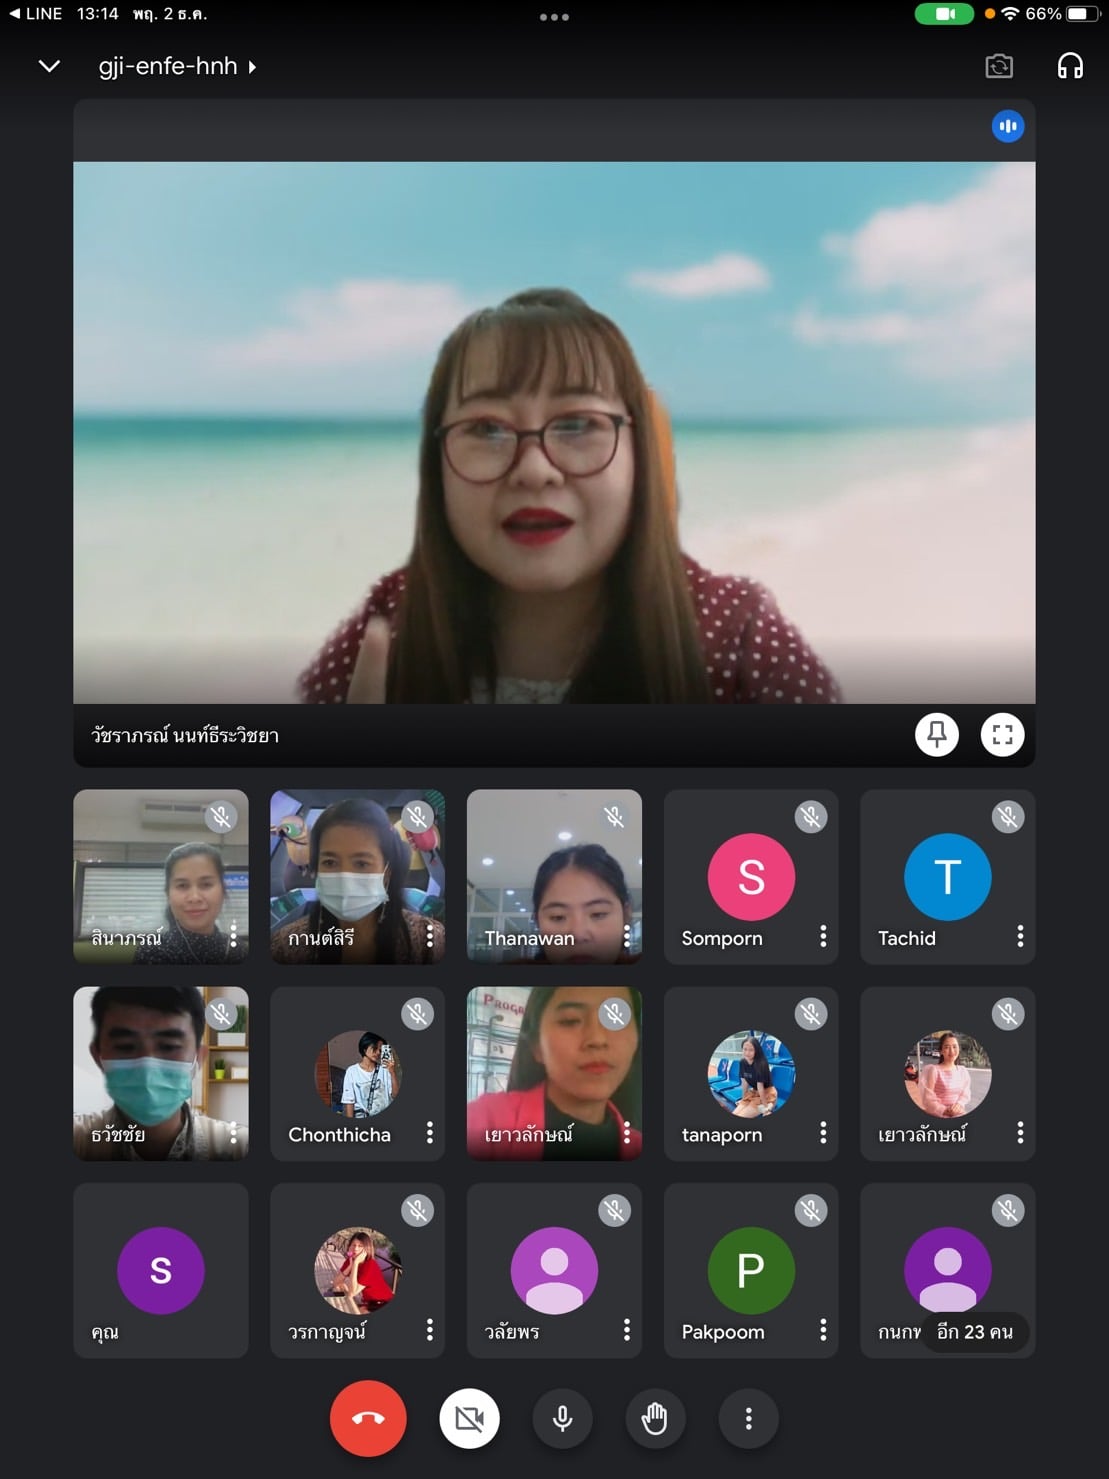This screenshot has width=1109, height=1479.
Task: Raise hand in the meeting
Action: pyautogui.click(x=655, y=1418)
